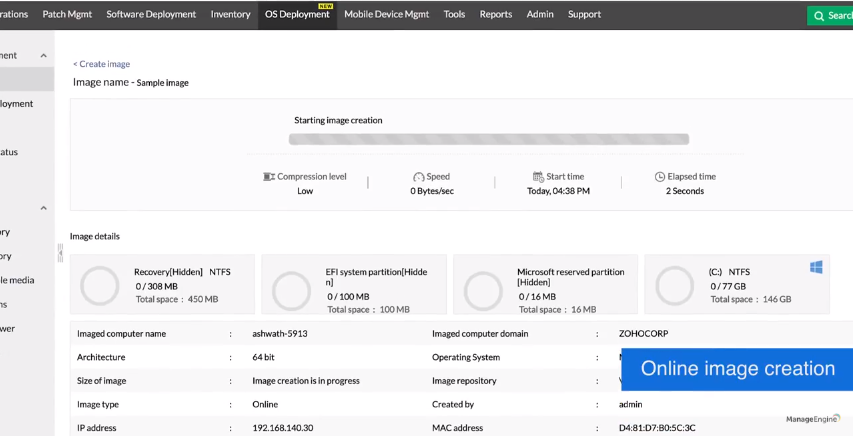Select the highlighted sidebar menu item
Screen dimensions: 853x438
(x=27, y=79)
